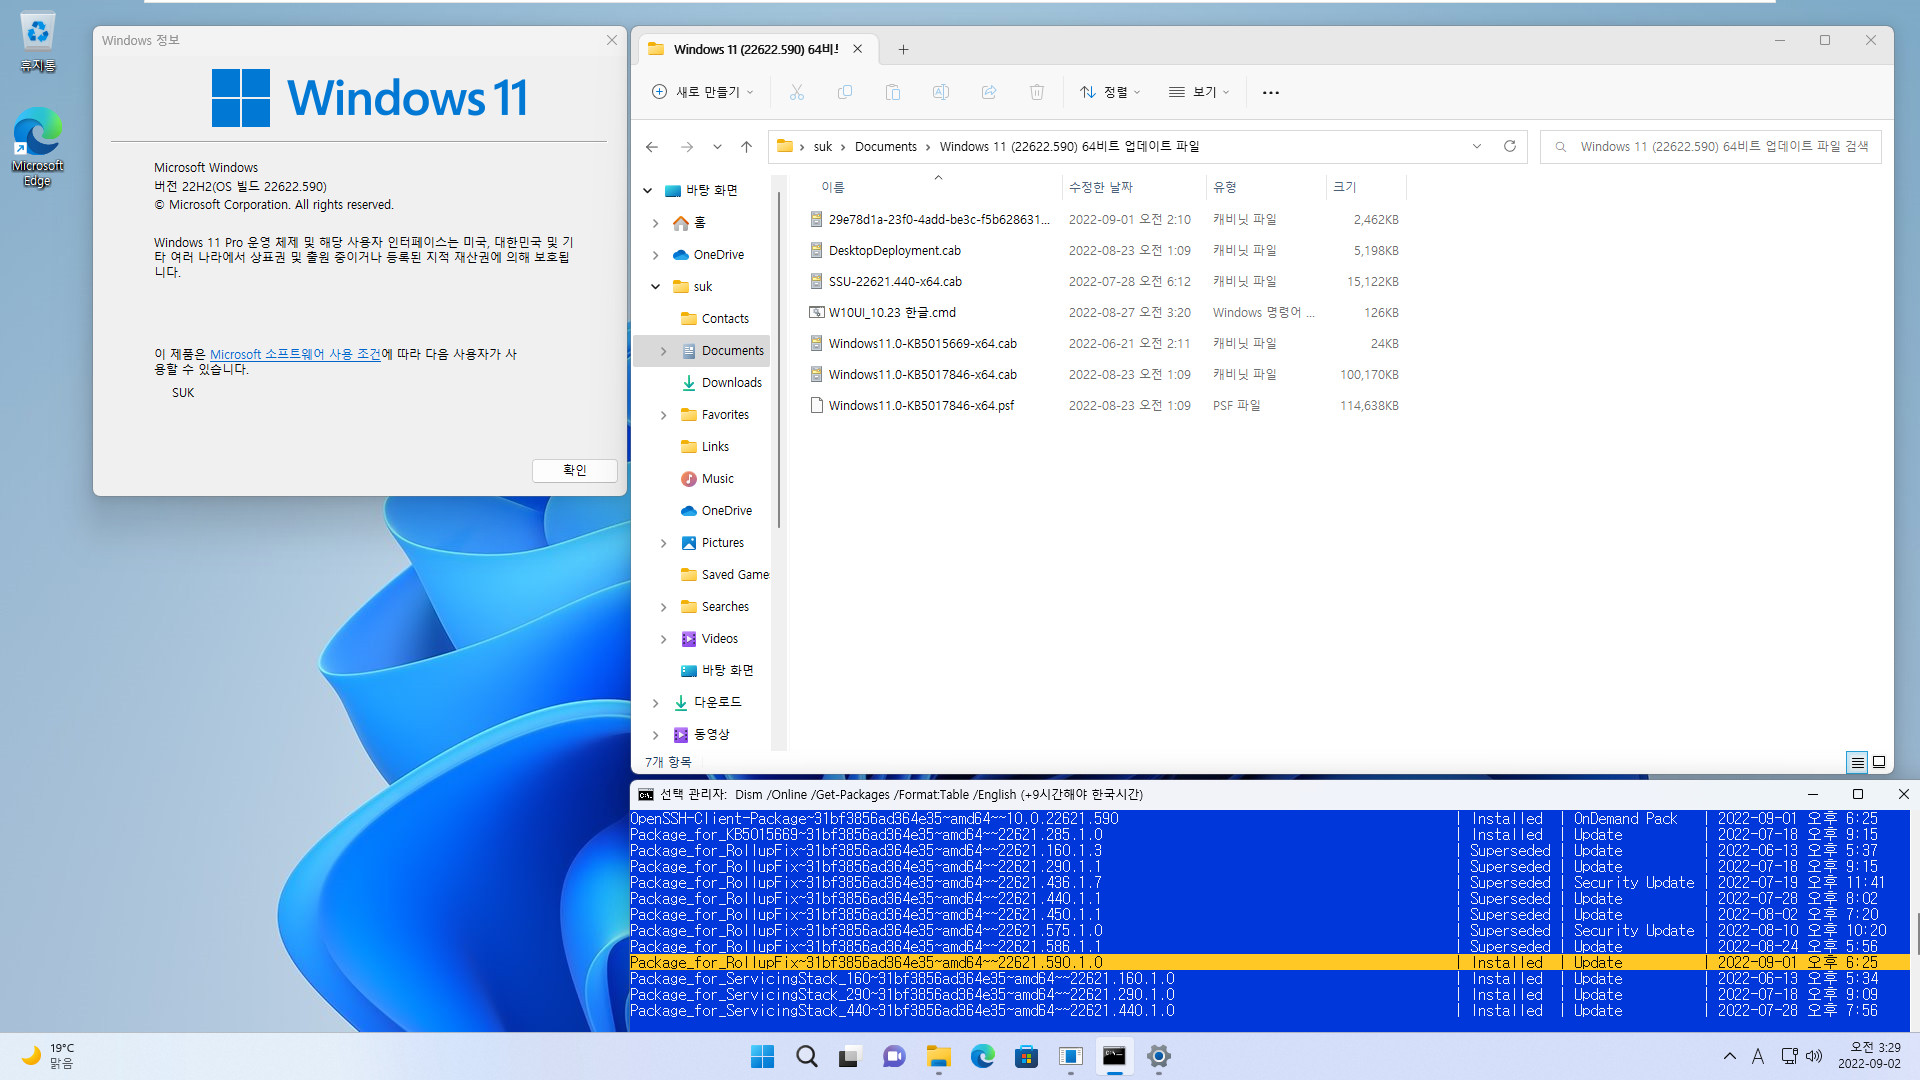Click the Paste clipboard icon in Explorer toolbar
1920x1080 pixels.
pos(893,92)
